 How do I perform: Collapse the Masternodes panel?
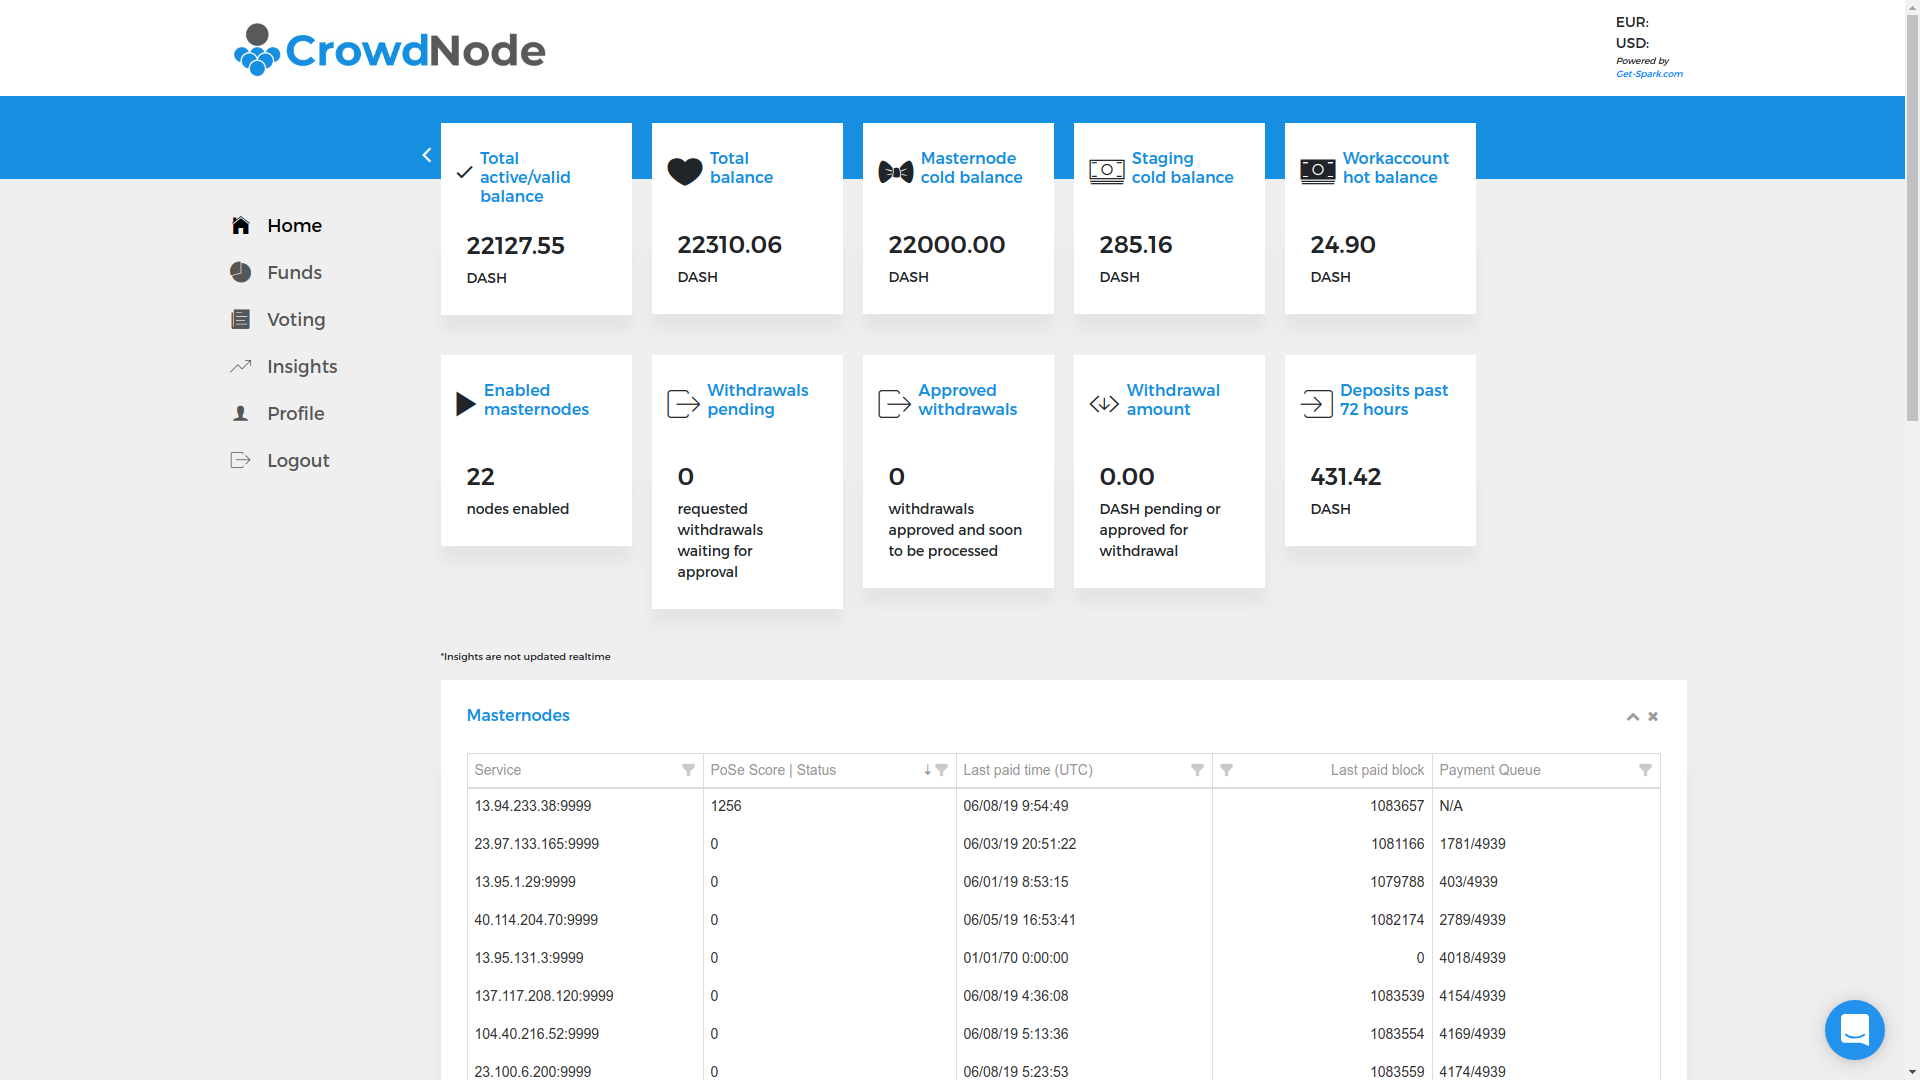pos(1633,717)
